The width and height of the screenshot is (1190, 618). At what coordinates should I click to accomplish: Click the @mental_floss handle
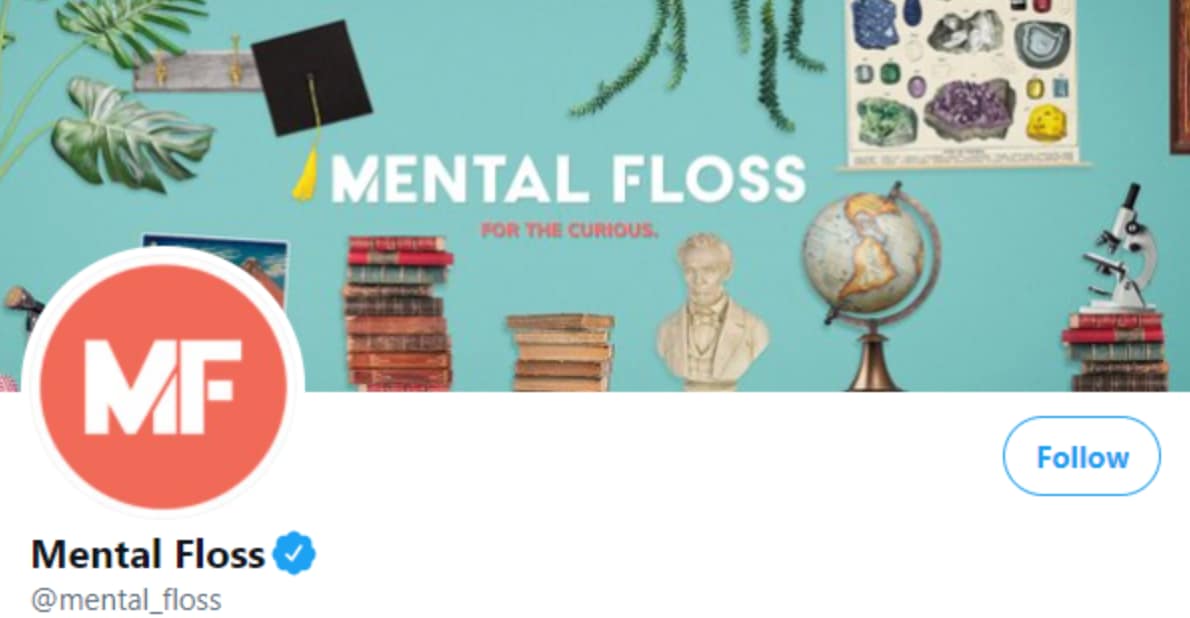(x=126, y=600)
